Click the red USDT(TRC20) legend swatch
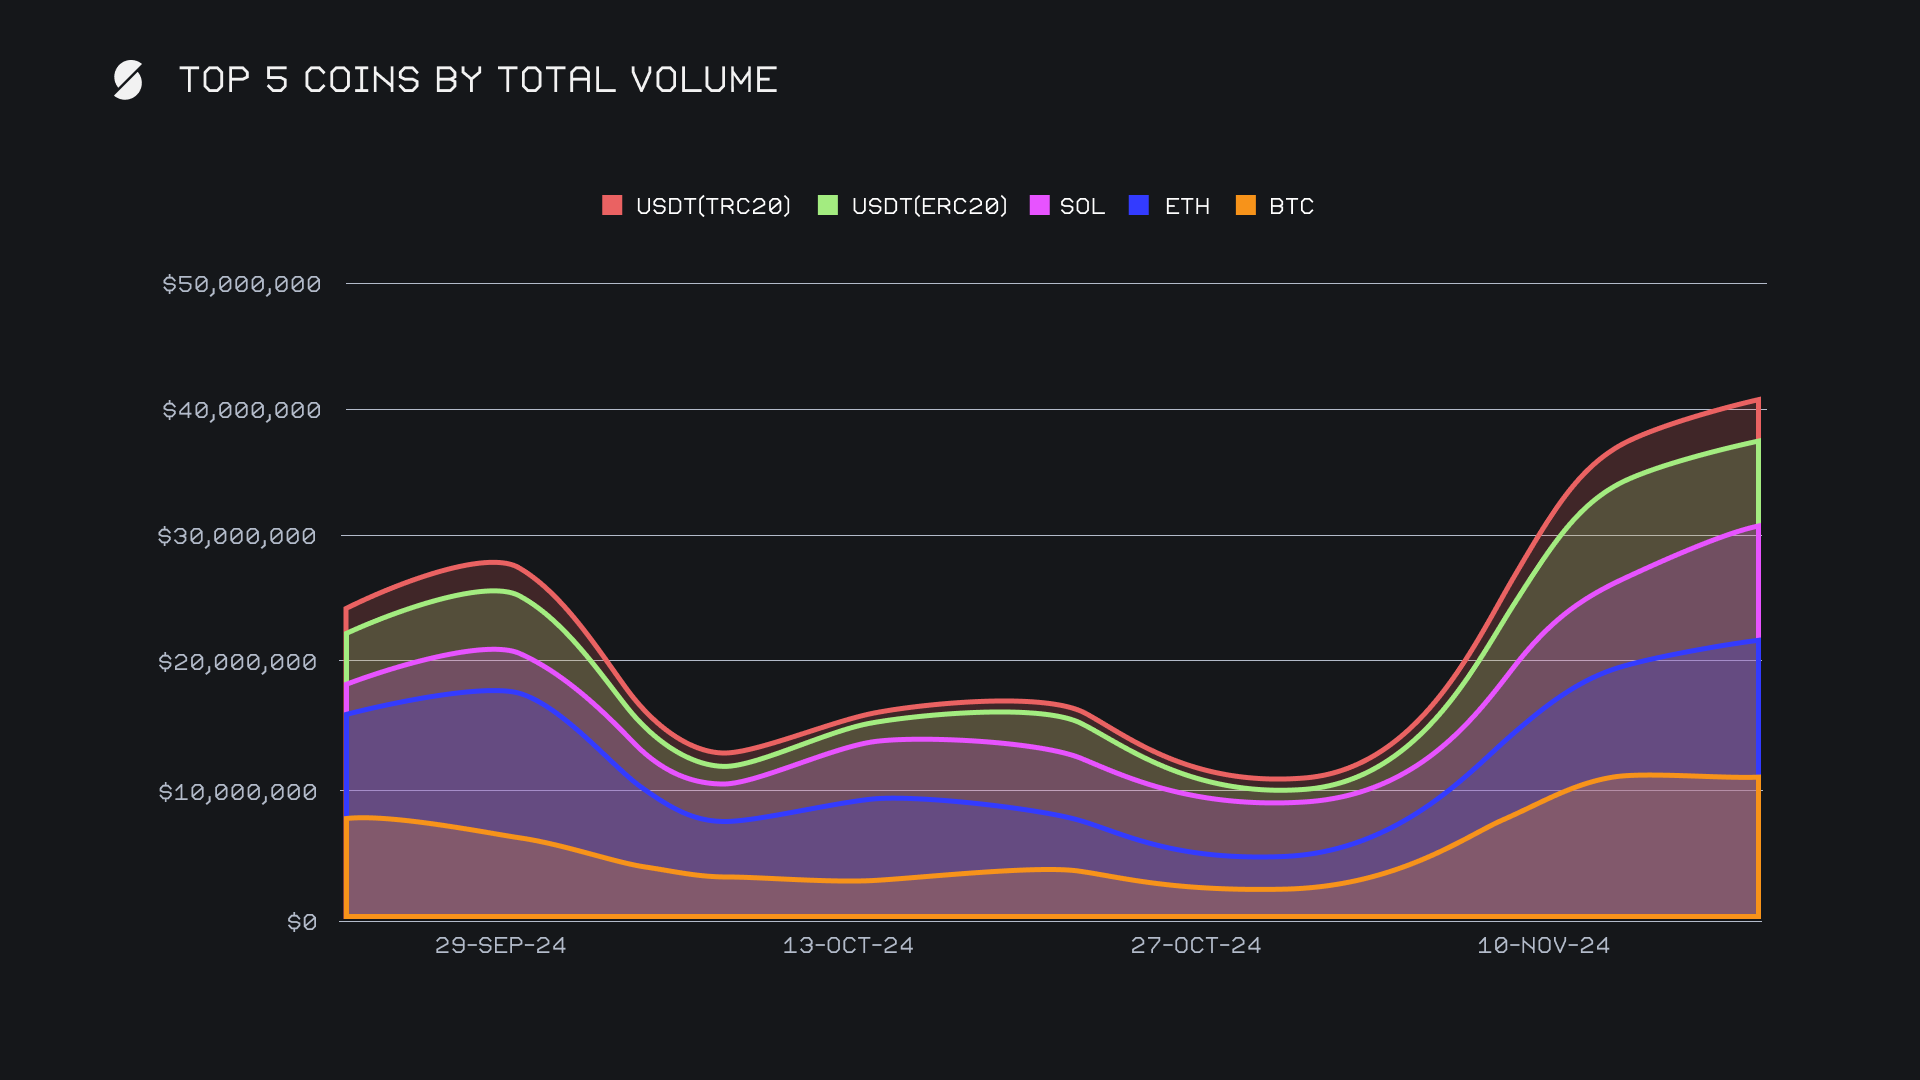The width and height of the screenshot is (1920, 1080). 612,205
